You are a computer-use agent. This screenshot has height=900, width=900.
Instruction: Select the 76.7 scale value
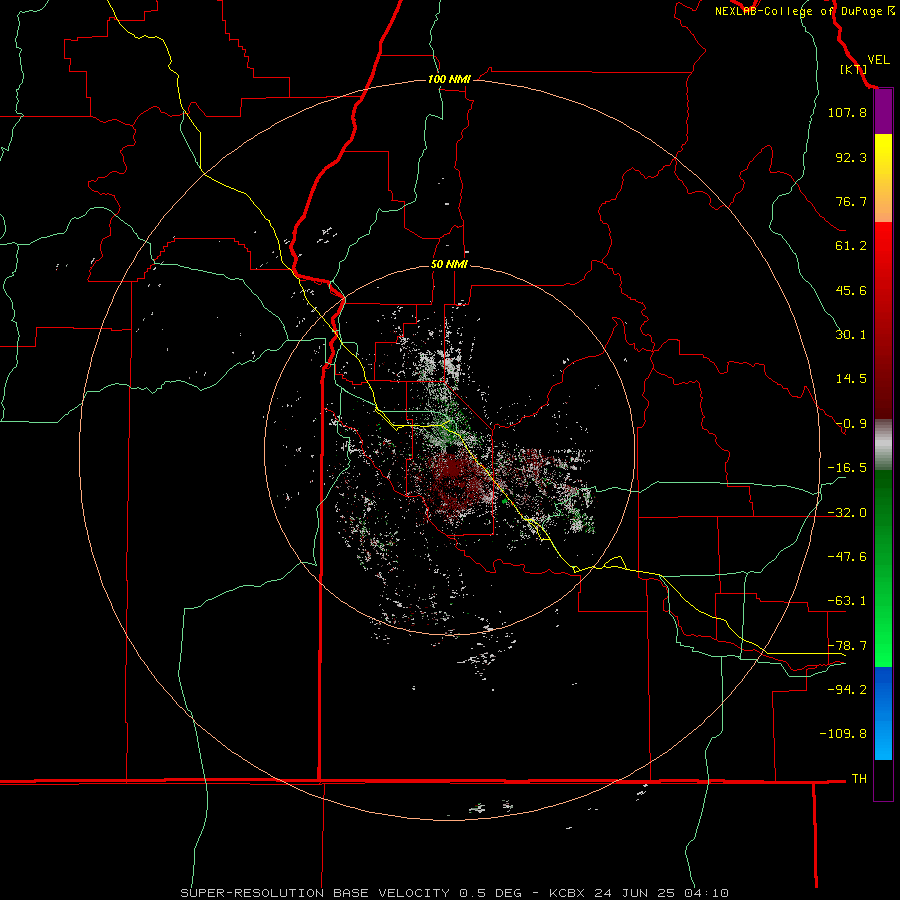coord(851,201)
